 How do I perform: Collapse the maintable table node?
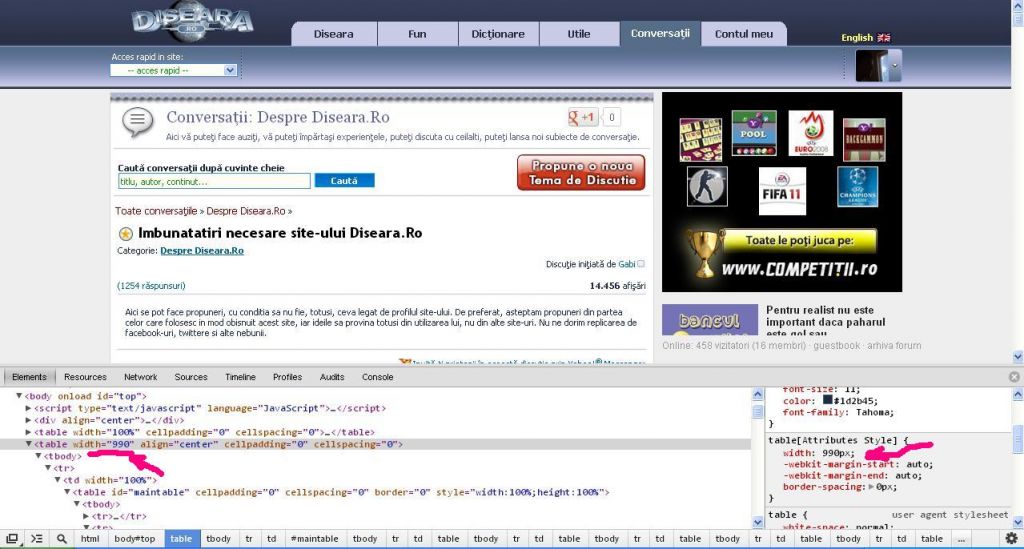(67, 492)
